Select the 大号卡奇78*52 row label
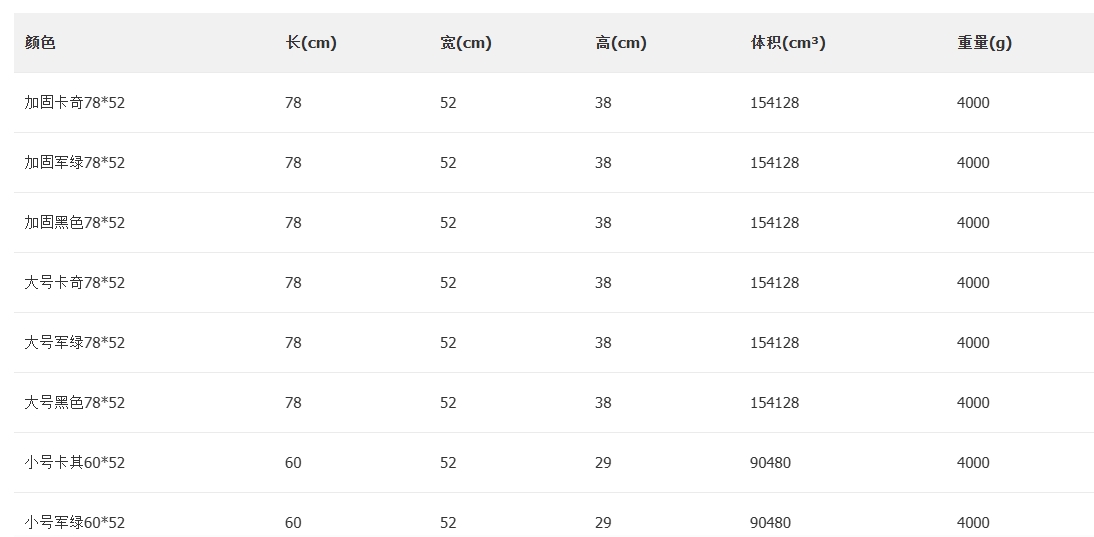 pyautogui.click(x=75, y=282)
